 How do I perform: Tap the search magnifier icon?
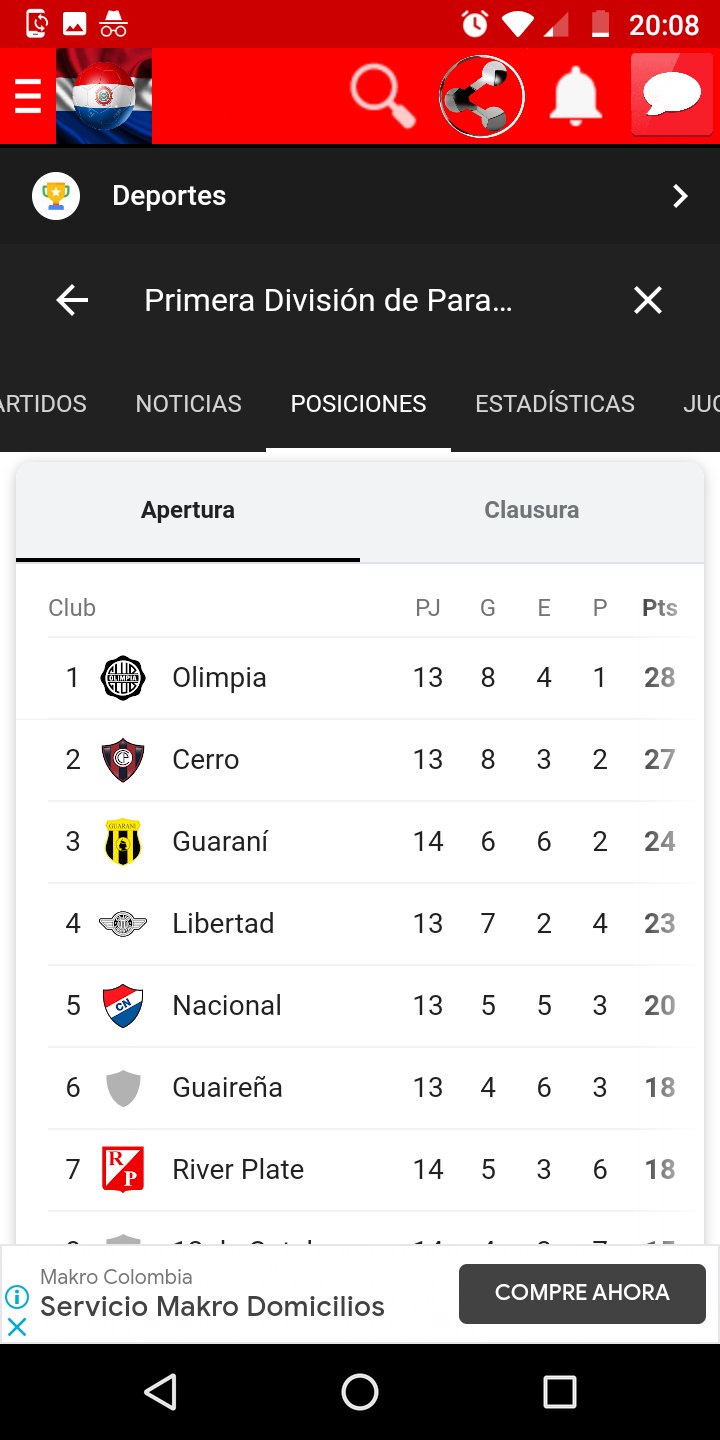(x=382, y=96)
